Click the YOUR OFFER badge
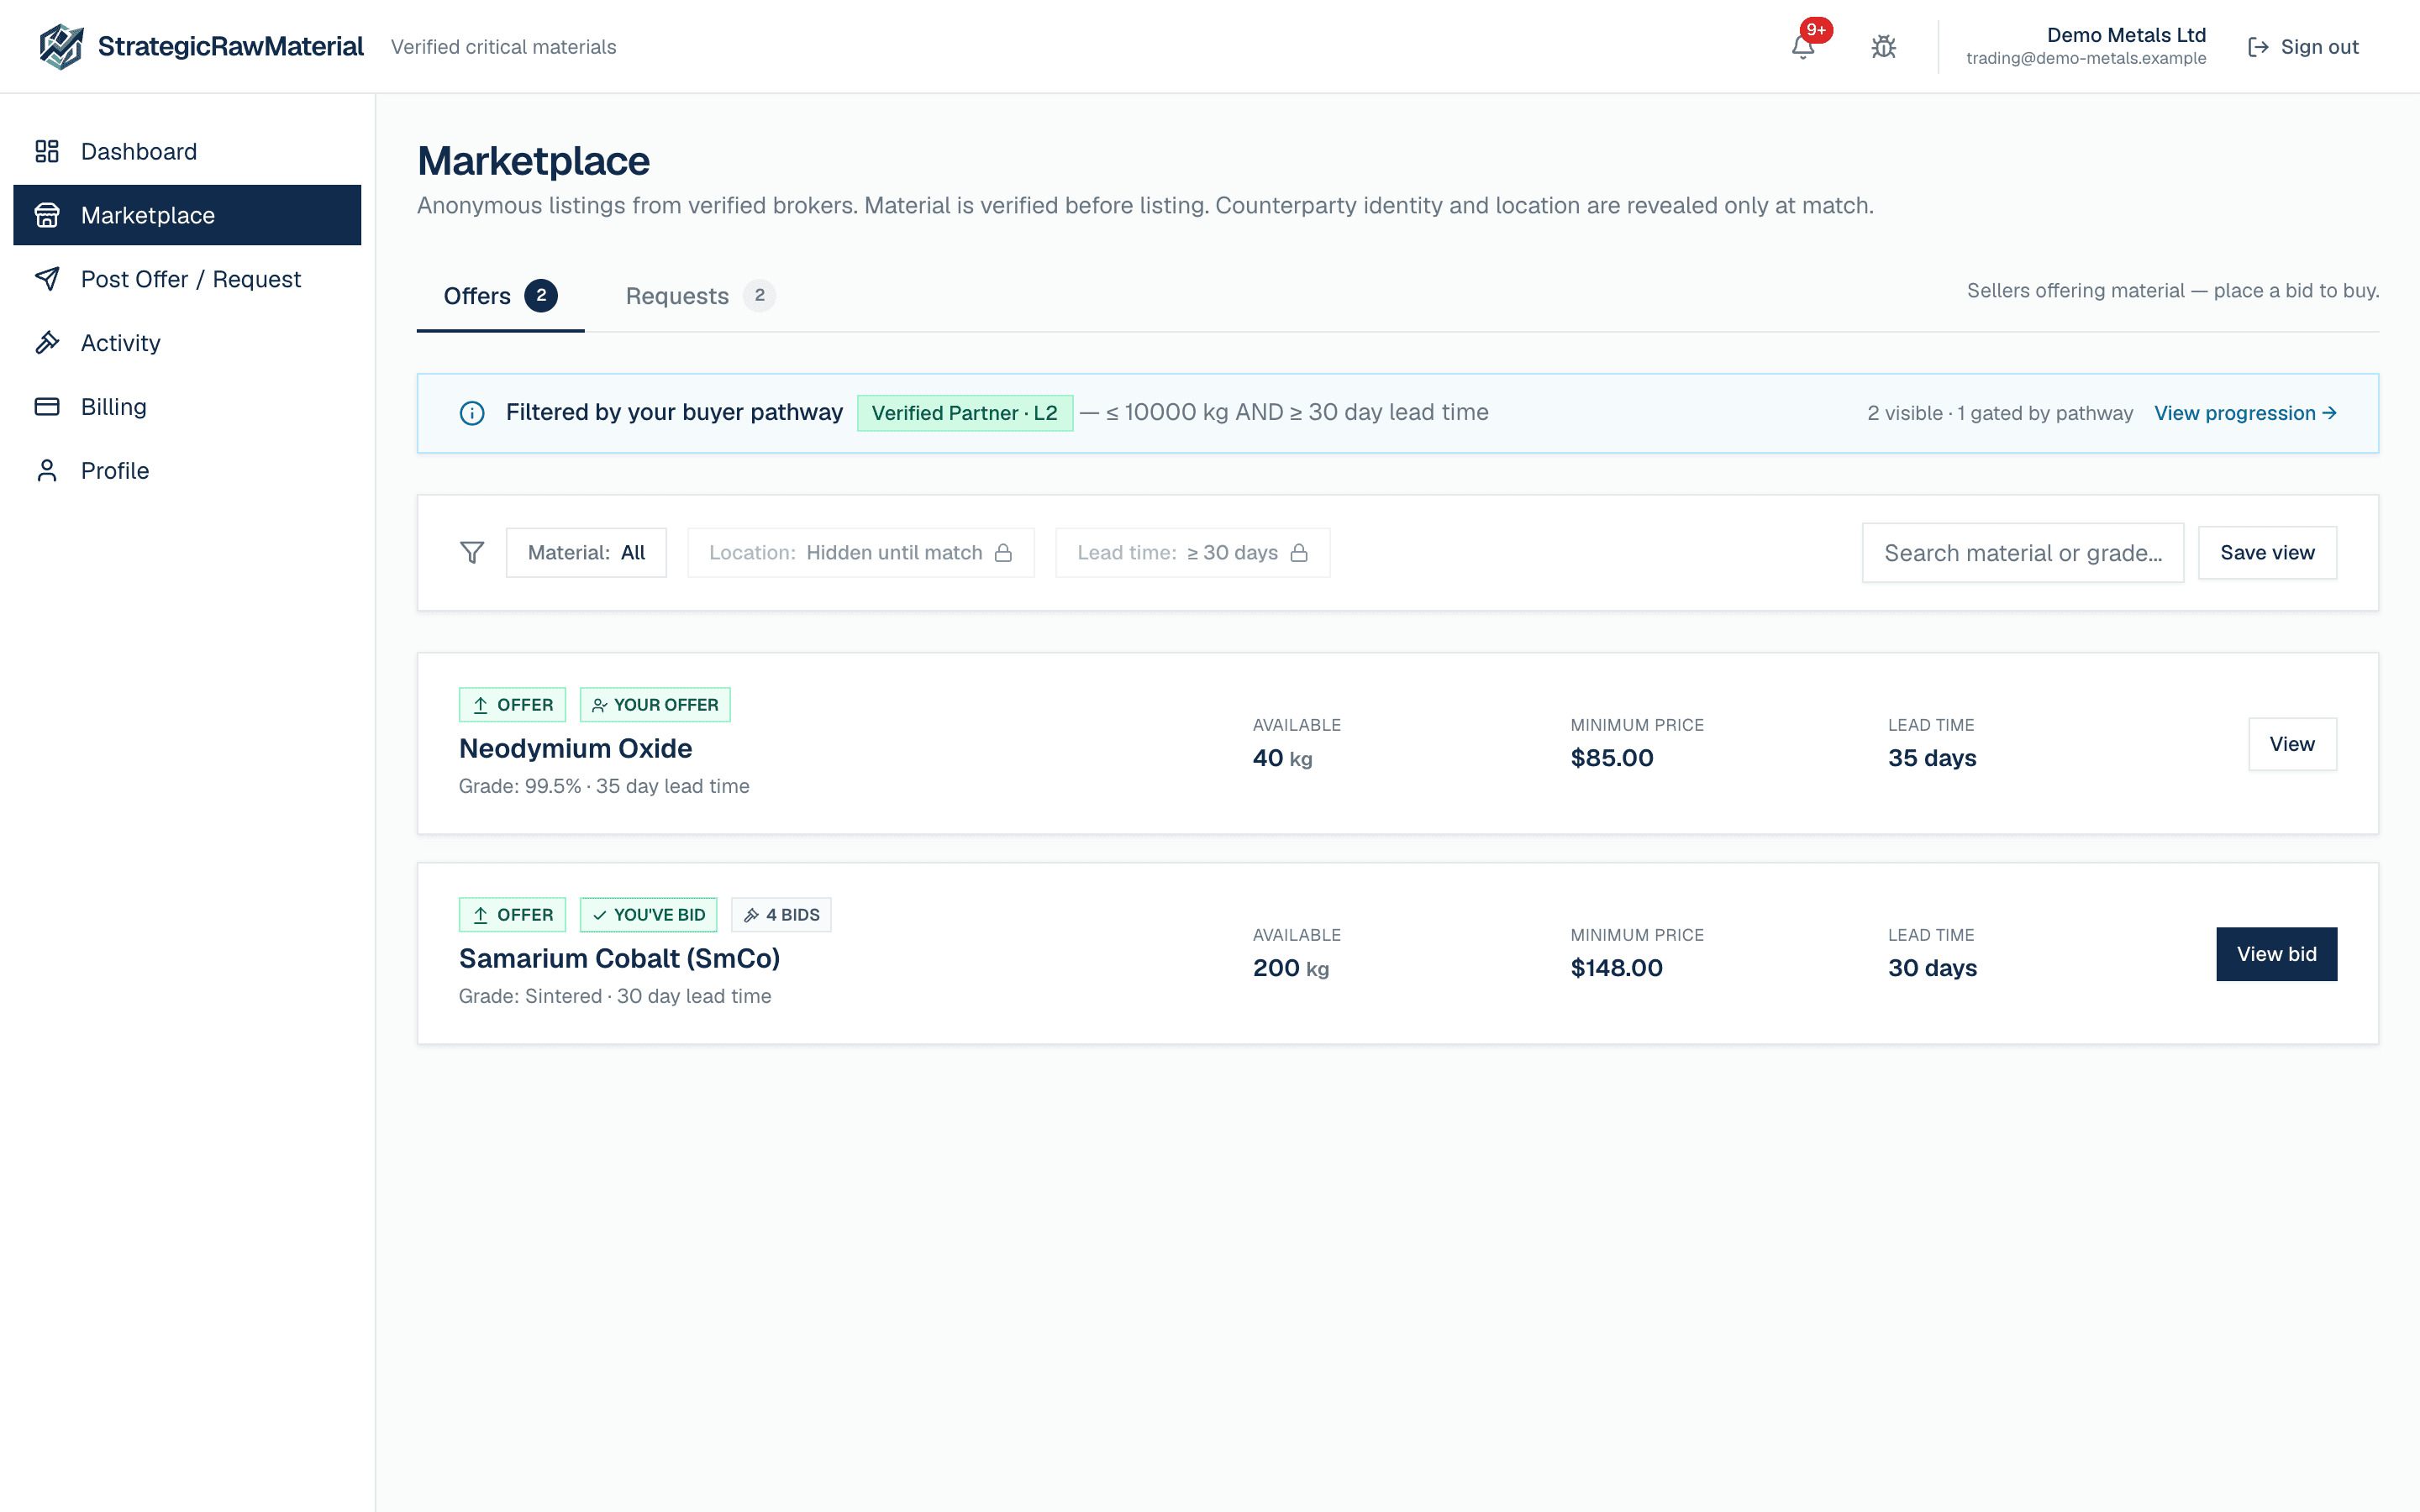Viewport: 2420px width, 1512px height. click(x=655, y=705)
